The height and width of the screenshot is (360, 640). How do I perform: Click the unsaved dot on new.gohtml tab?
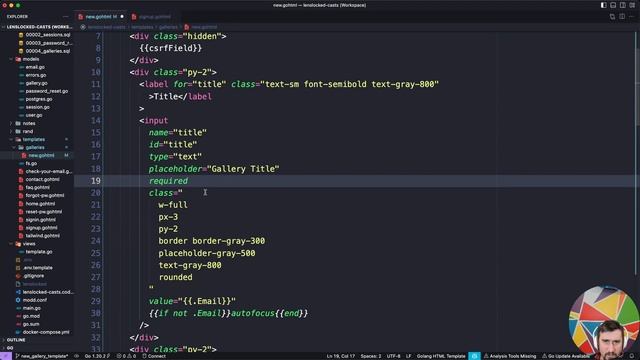pyautogui.click(x=122, y=17)
